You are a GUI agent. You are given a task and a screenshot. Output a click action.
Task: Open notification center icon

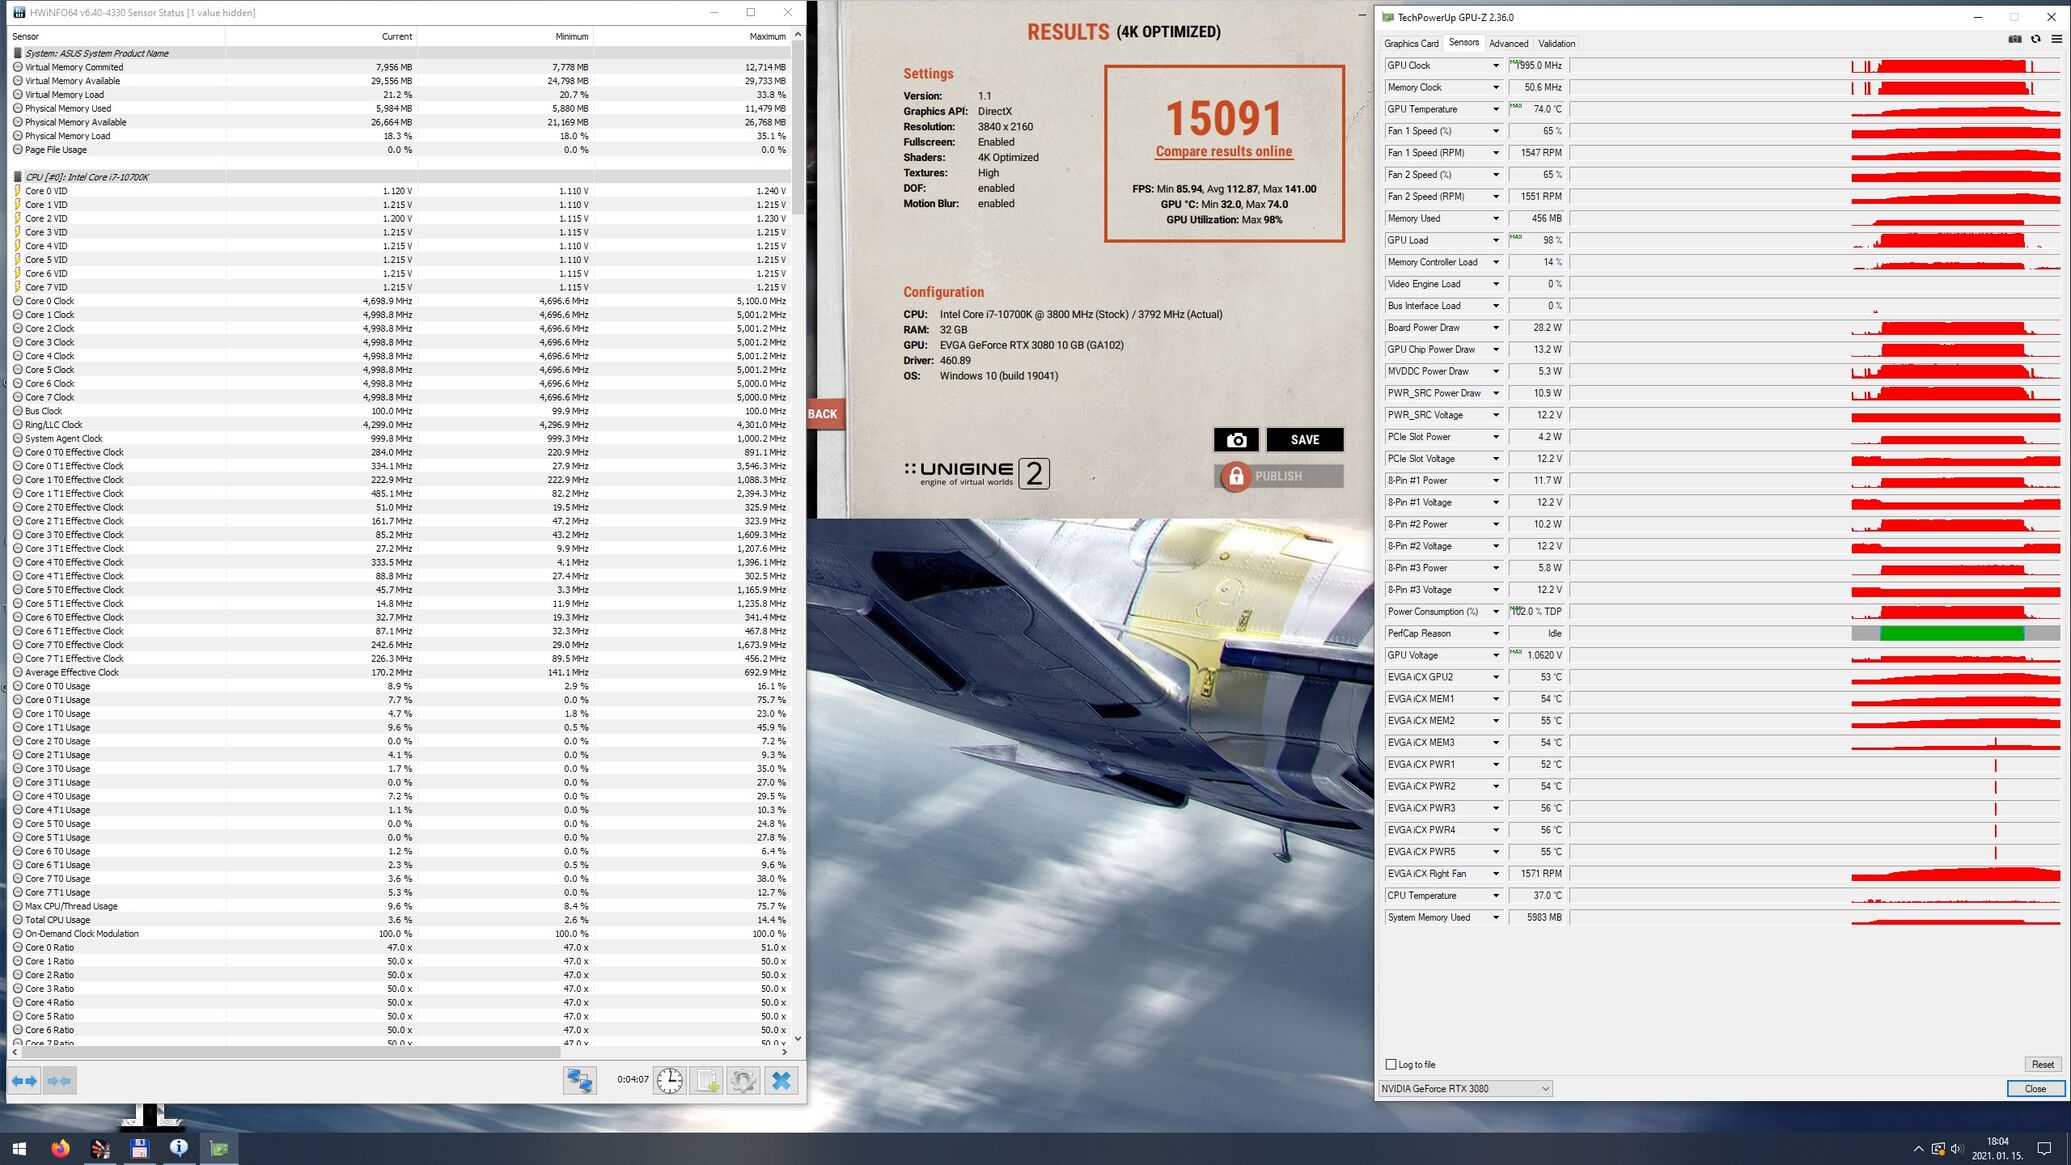coord(2045,1148)
